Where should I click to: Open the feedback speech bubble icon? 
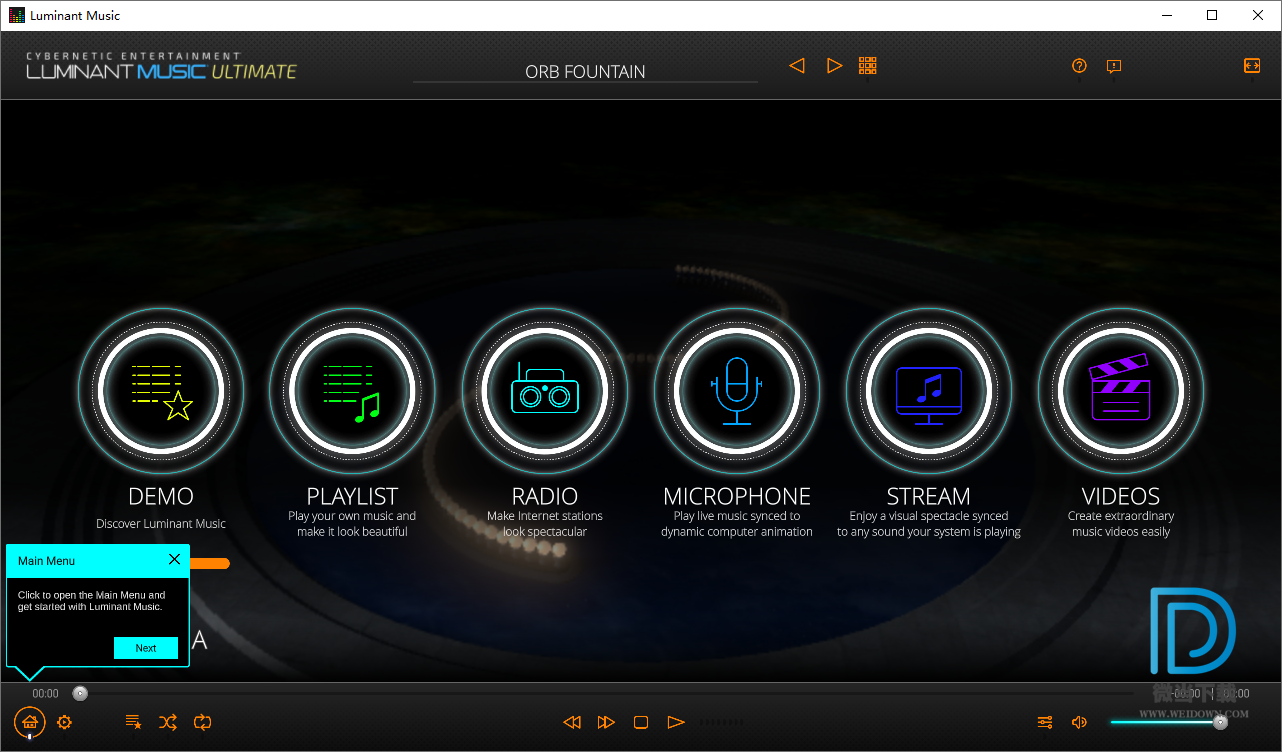pyautogui.click(x=1114, y=66)
